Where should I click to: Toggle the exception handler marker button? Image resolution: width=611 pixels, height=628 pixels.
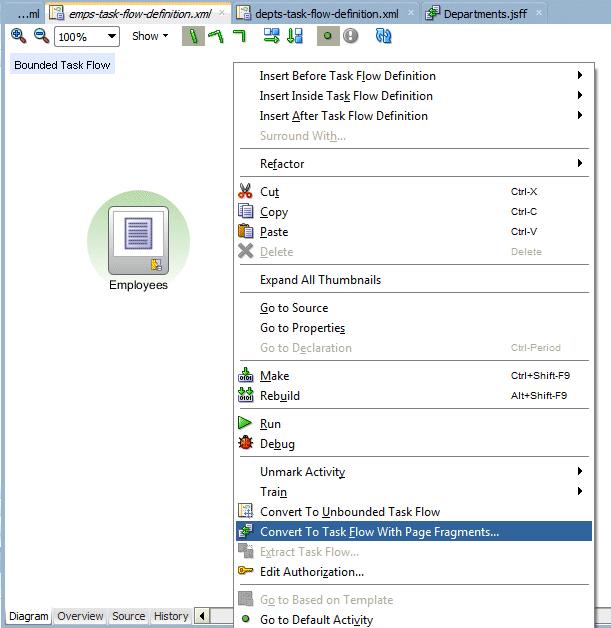[x=351, y=36]
